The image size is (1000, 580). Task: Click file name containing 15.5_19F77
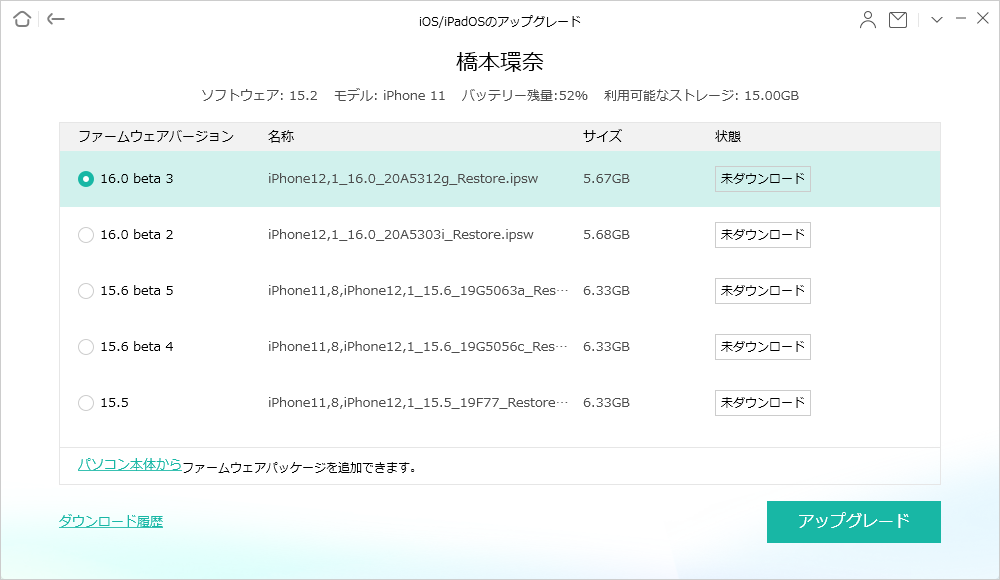point(418,403)
